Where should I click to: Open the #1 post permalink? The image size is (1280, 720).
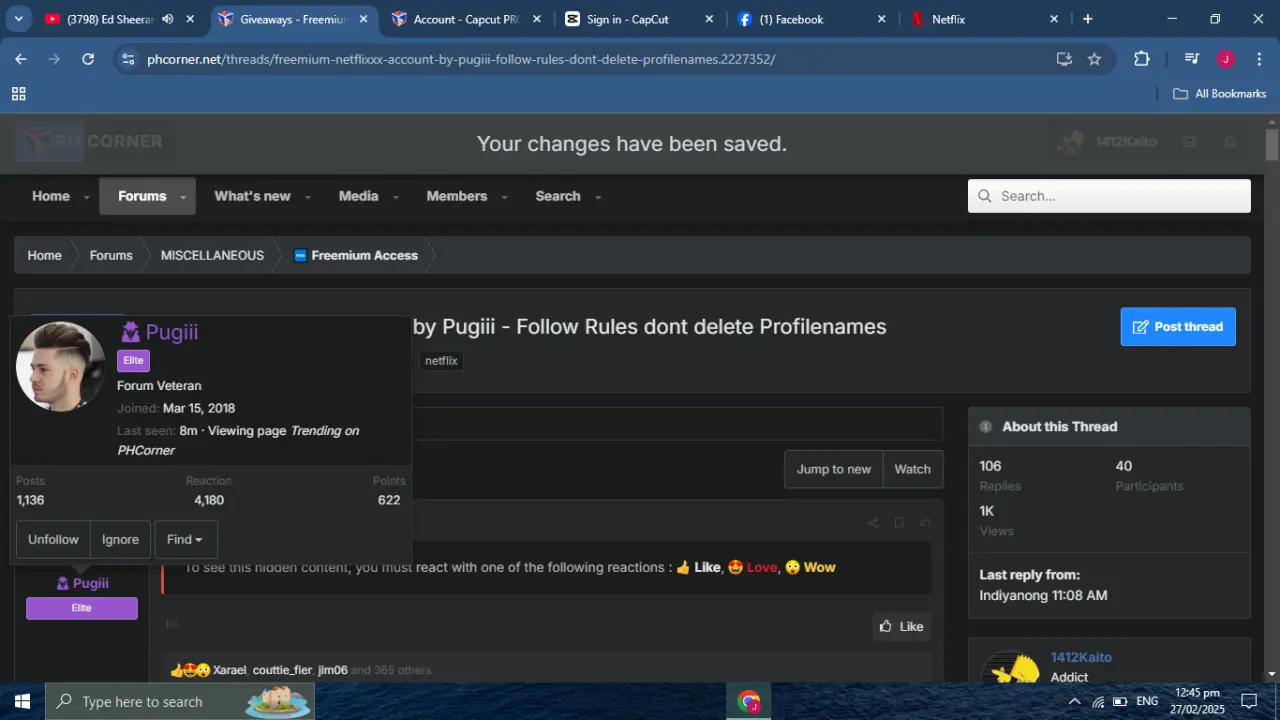coord(925,523)
